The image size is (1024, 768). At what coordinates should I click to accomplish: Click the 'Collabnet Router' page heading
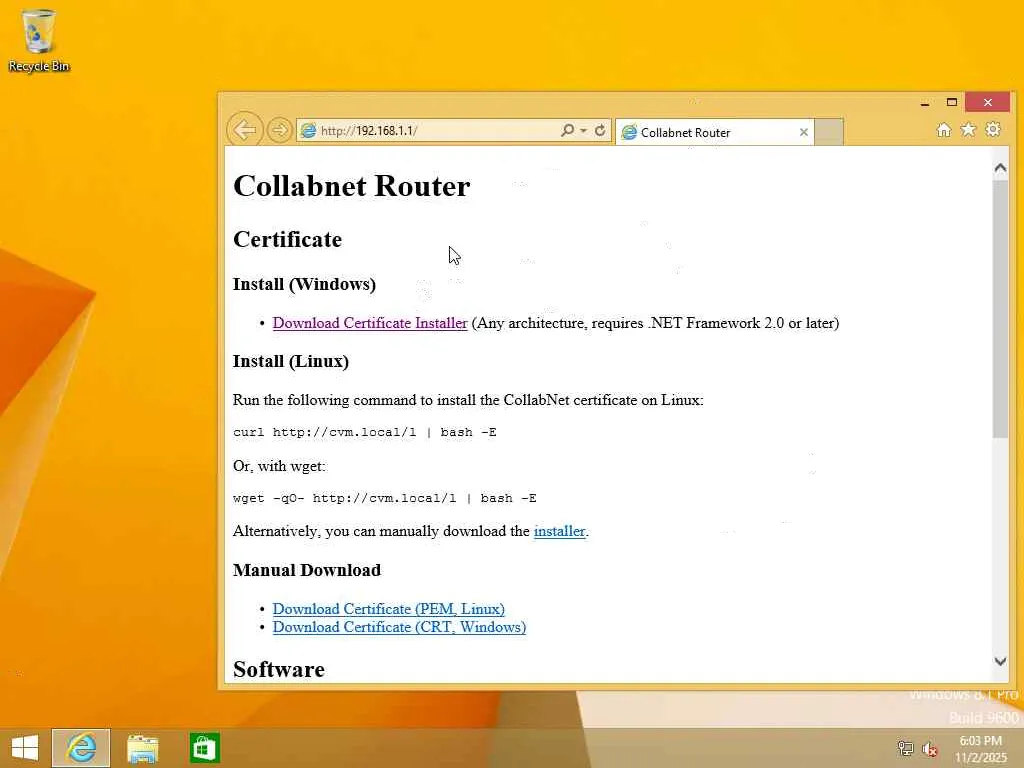tap(351, 186)
